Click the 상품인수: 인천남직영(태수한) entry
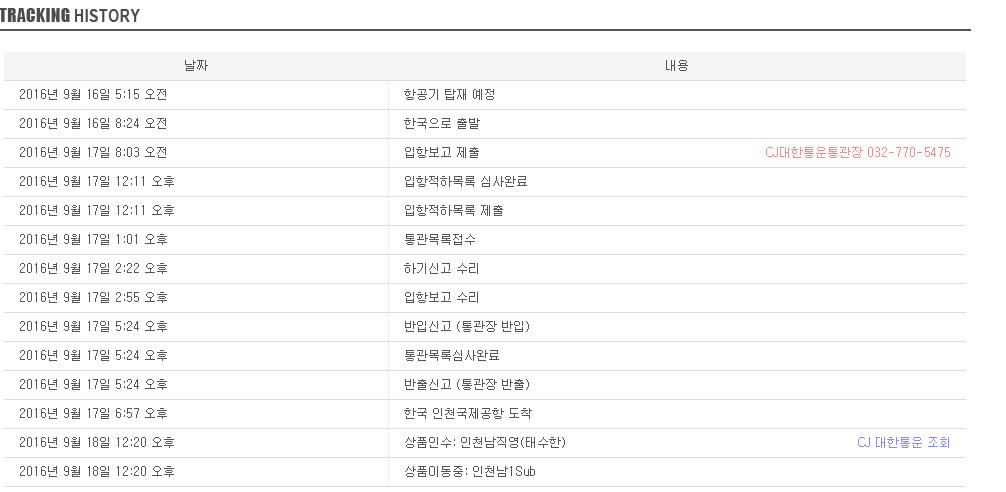Screen dimensions: 1006x492 (x=484, y=442)
